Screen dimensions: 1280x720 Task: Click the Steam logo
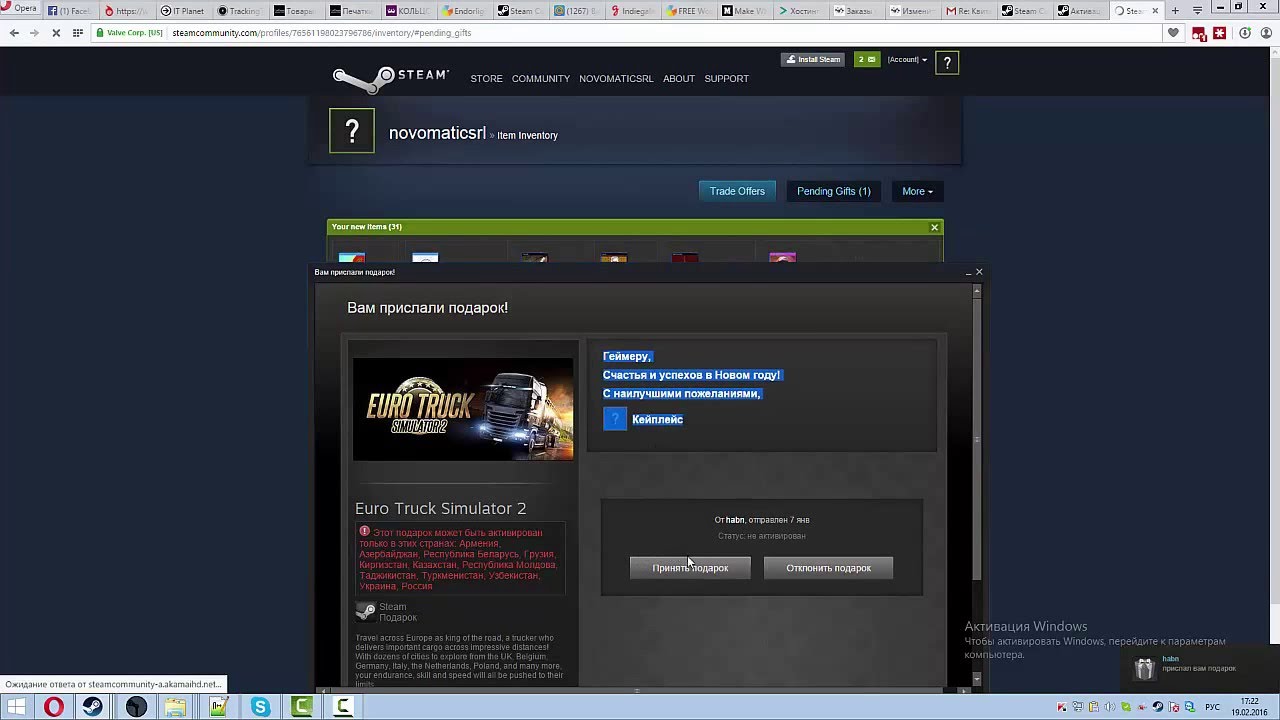pos(391,78)
